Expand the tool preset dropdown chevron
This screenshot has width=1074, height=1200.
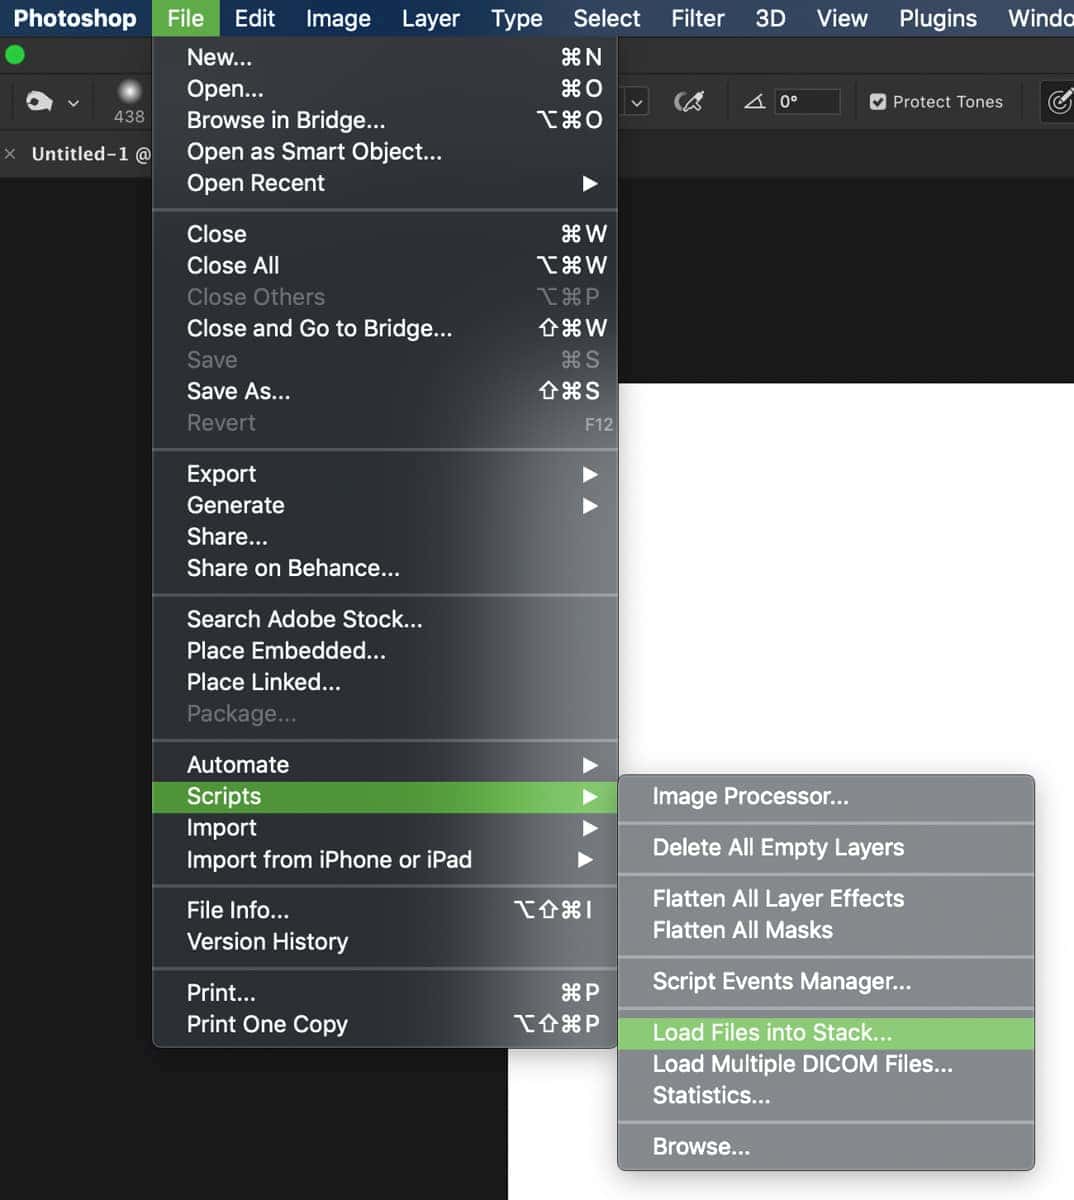point(73,102)
